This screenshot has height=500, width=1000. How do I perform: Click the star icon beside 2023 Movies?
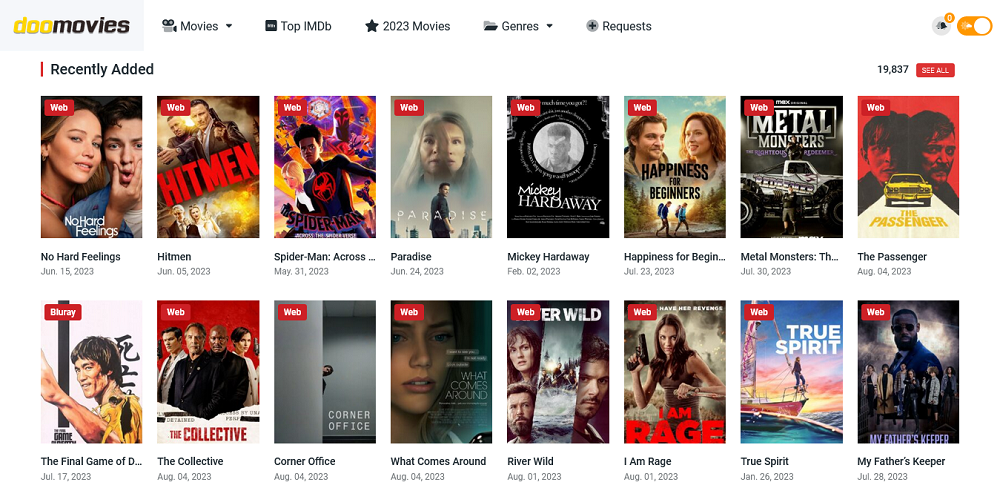coord(372,26)
